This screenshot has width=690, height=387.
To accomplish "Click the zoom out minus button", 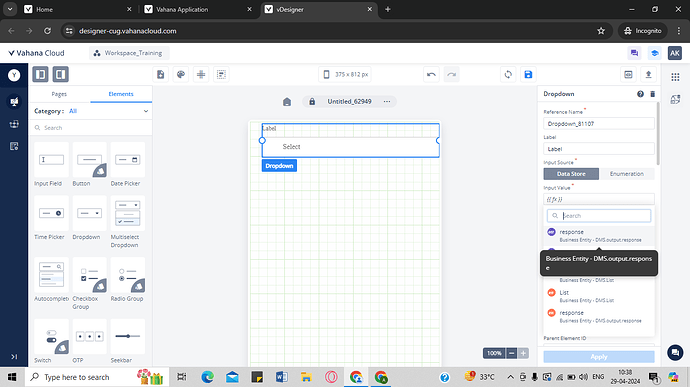I will coord(511,353).
